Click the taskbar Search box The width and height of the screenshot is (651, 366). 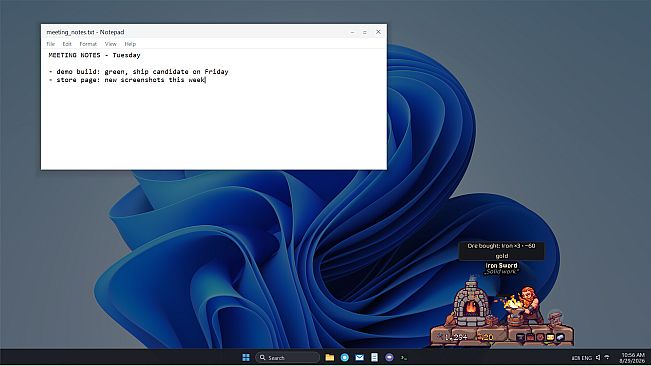click(287, 357)
